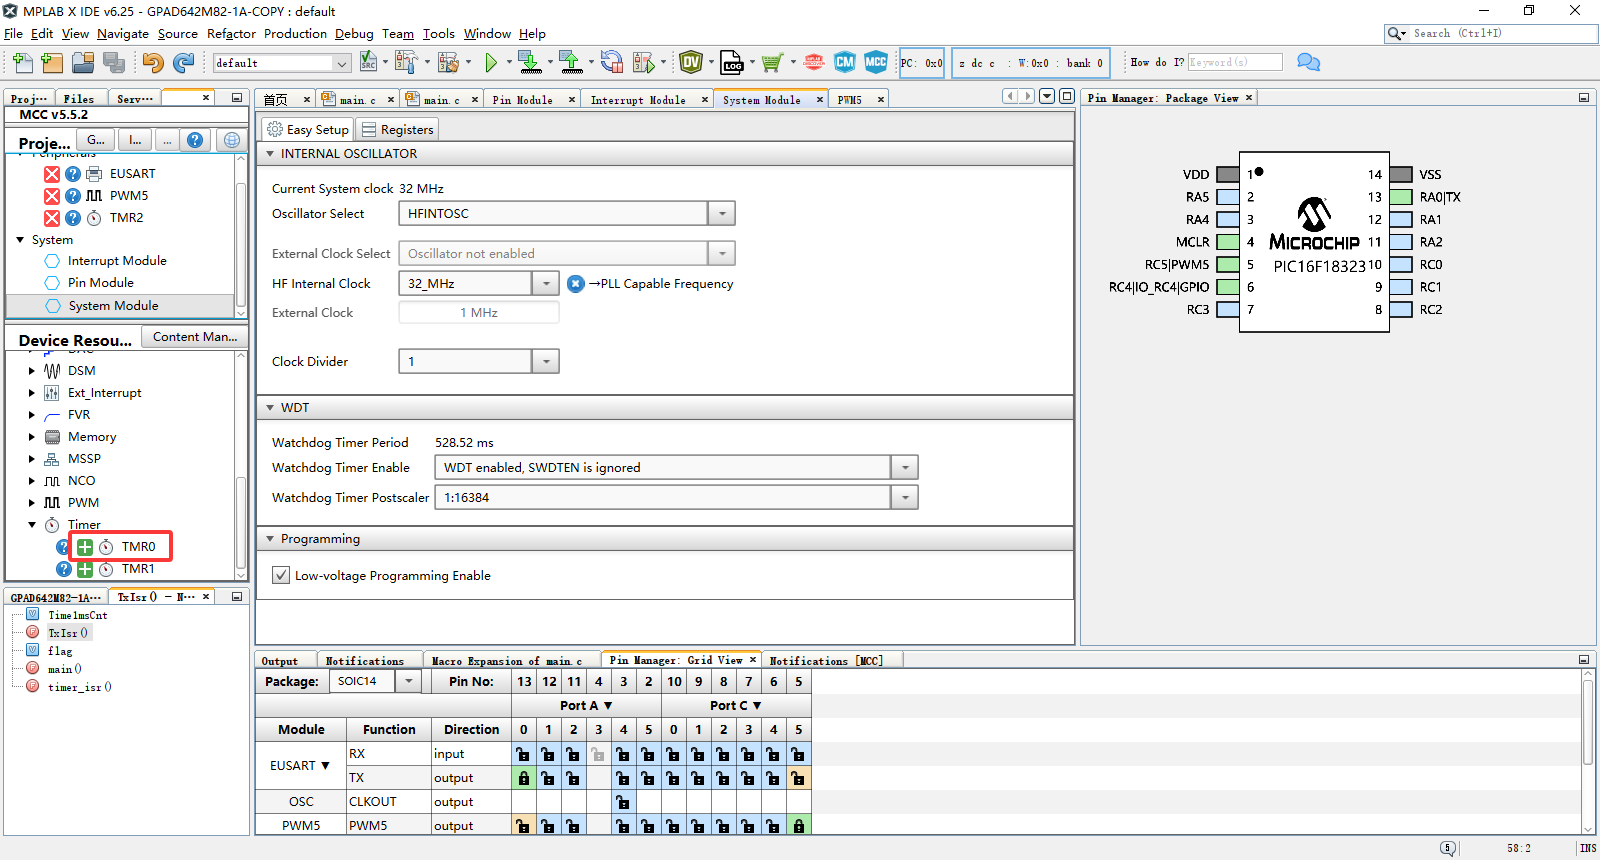
Task: Click the MCC globe web icon
Action: point(231,140)
